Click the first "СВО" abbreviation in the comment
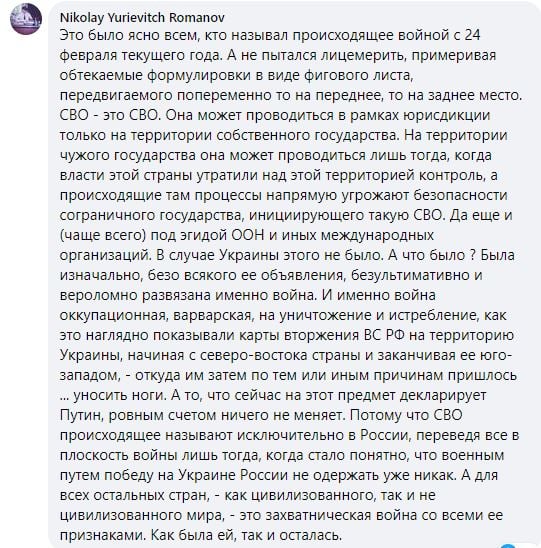This screenshot has width=541, height=548. pos(74,115)
